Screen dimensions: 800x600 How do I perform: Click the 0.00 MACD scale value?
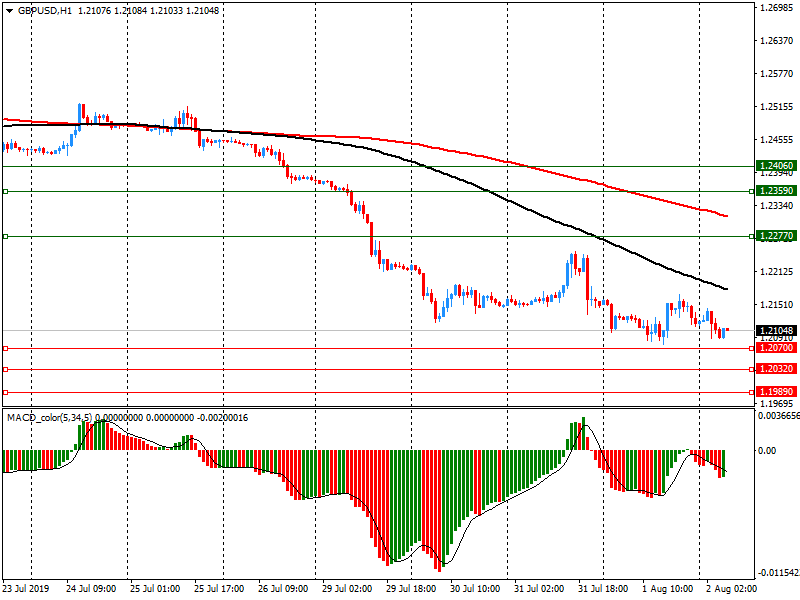coord(767,451)
